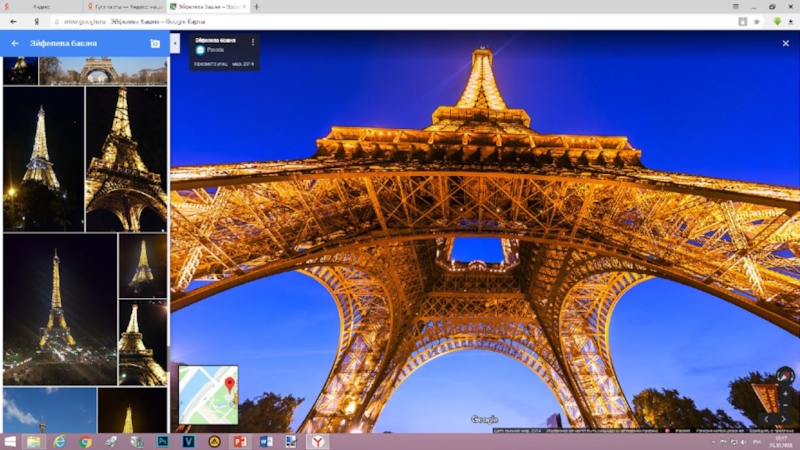Select the white-lit tower night thumbnail
The height and width of the screenshot is (450, 800).
click(x=43, y=159)
